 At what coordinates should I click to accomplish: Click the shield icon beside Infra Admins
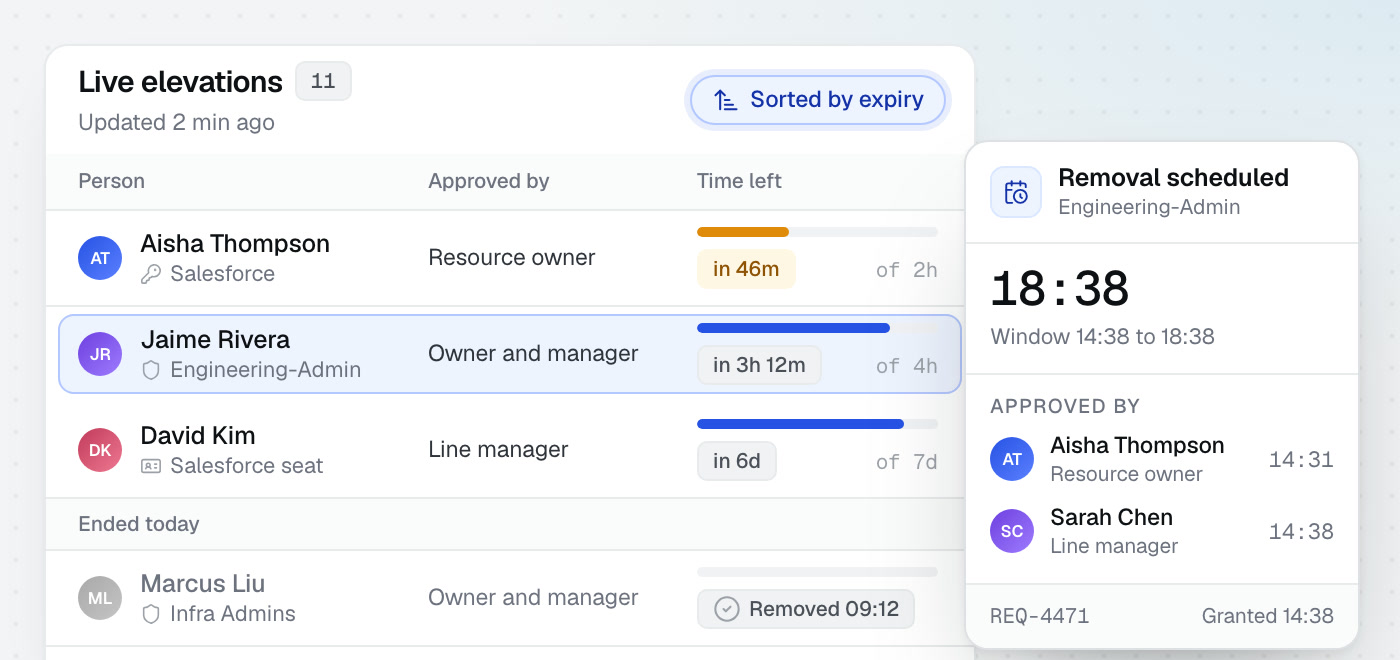[x=151, y=614]
